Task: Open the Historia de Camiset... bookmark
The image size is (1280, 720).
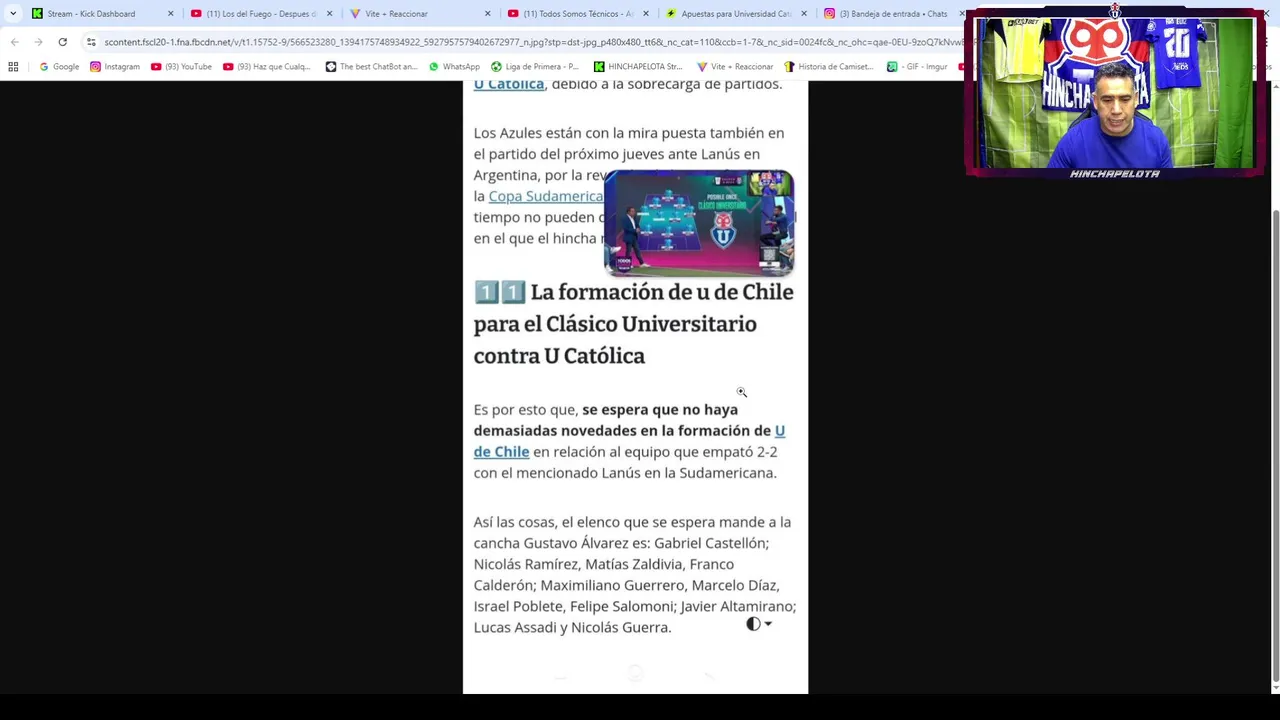Action: (x=829, y=67)
